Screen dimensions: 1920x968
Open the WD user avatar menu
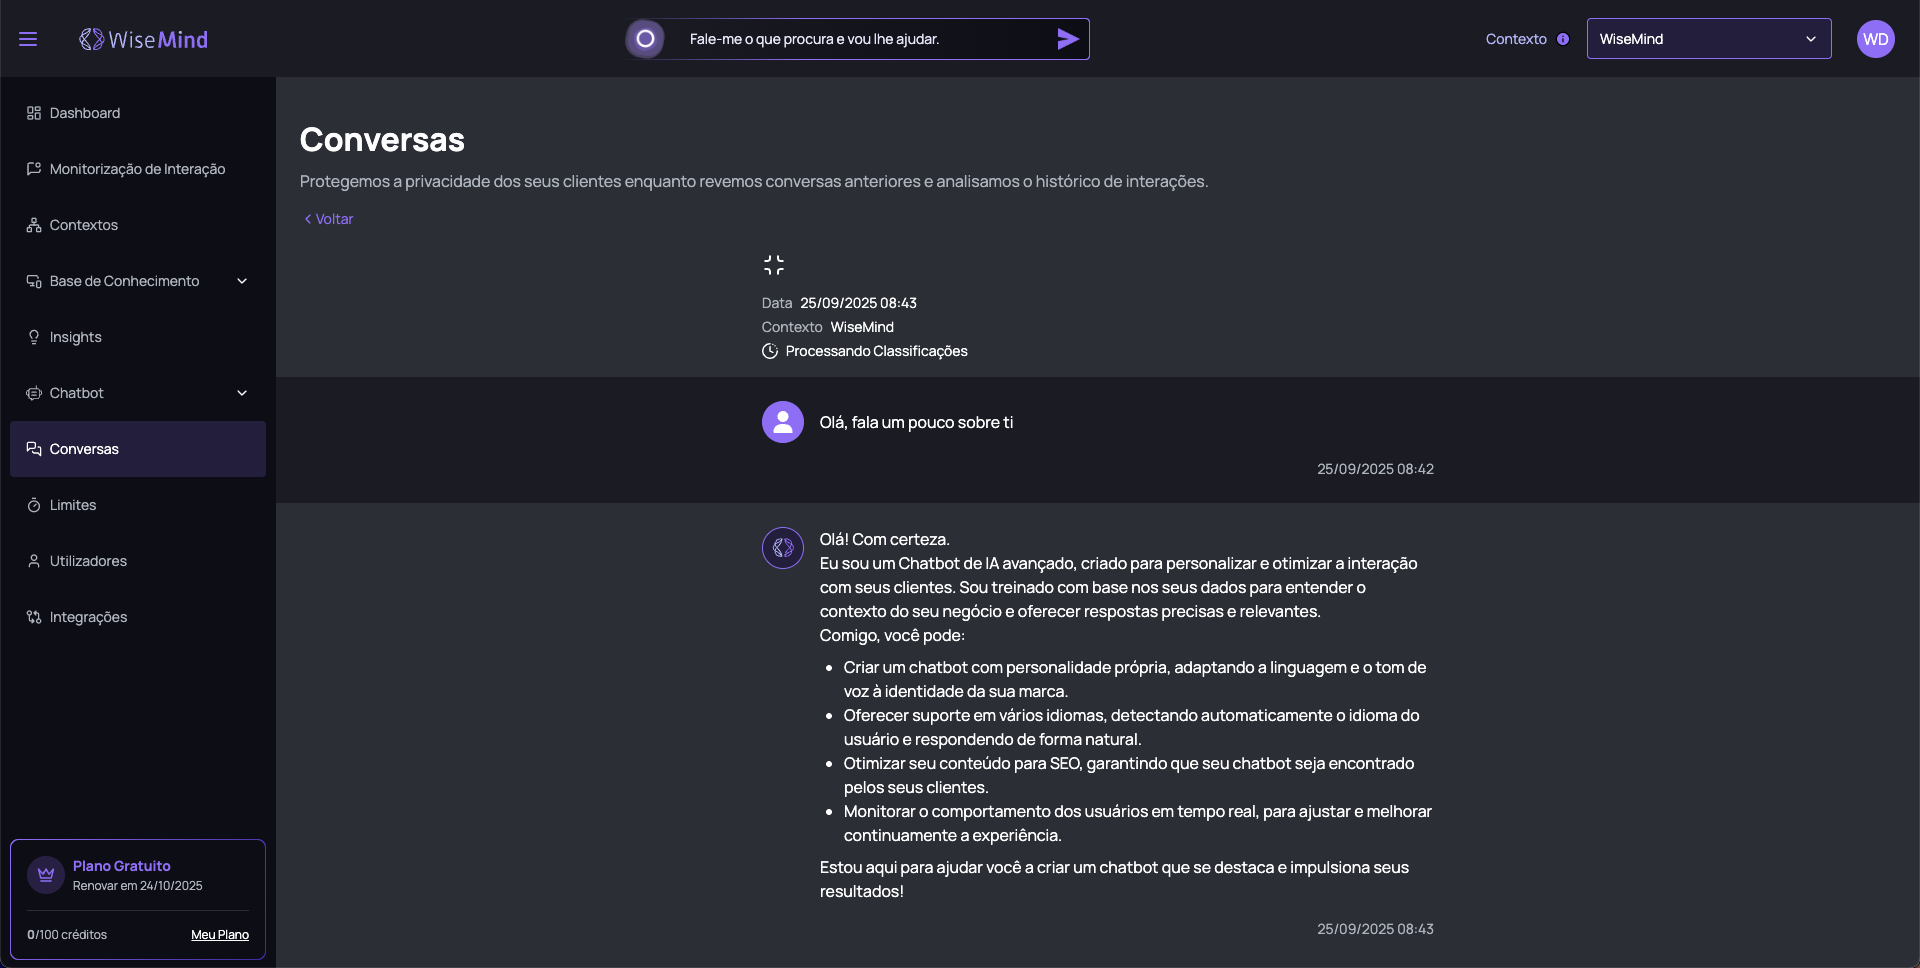[1875, 39]
